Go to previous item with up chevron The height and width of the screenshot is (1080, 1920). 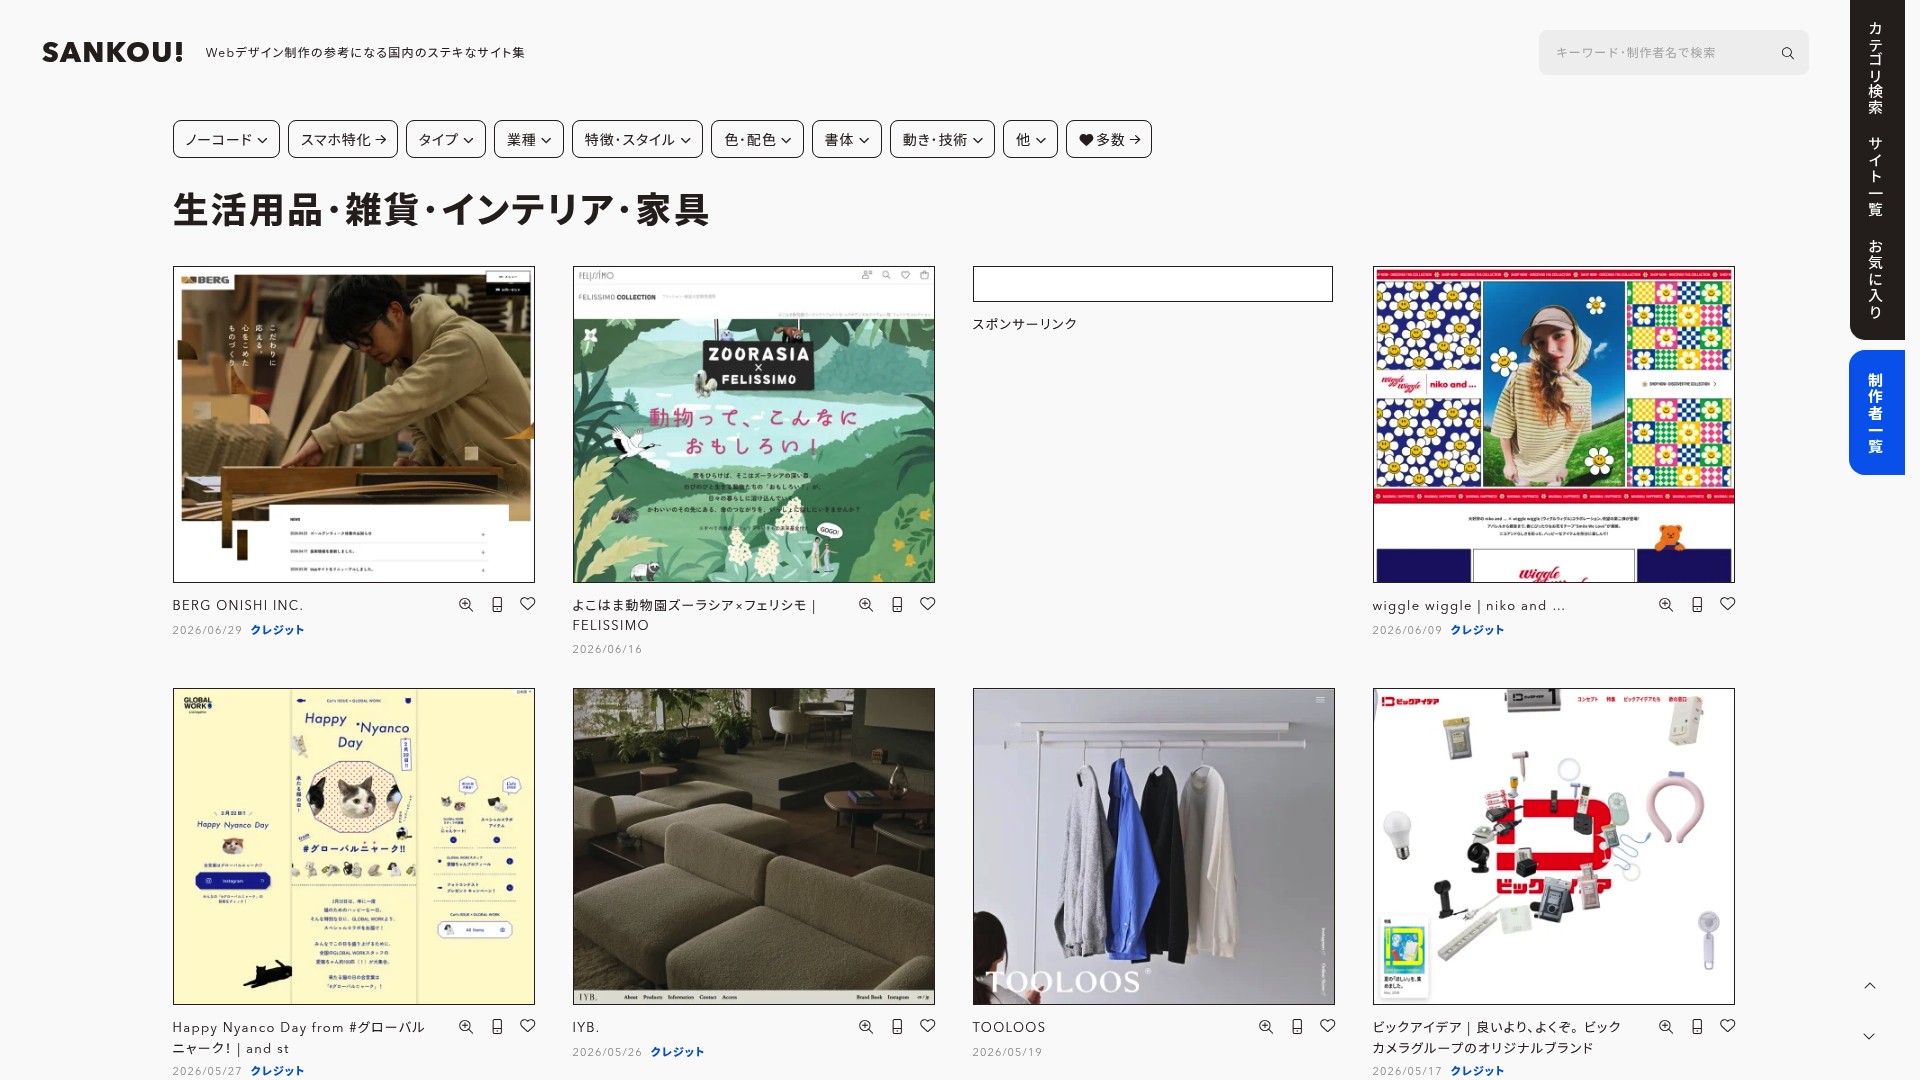click(1870, 986)
